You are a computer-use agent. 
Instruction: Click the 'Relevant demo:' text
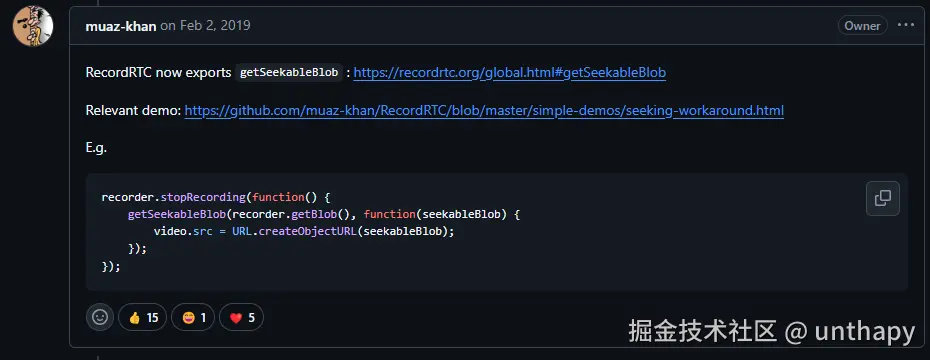[x=133, y=111]
